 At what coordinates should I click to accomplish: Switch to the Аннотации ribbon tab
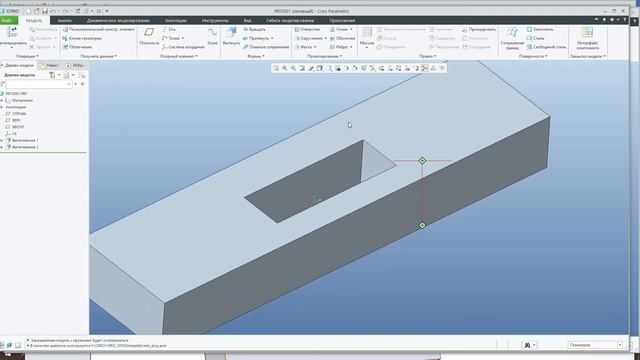click(x=176, y=20)
